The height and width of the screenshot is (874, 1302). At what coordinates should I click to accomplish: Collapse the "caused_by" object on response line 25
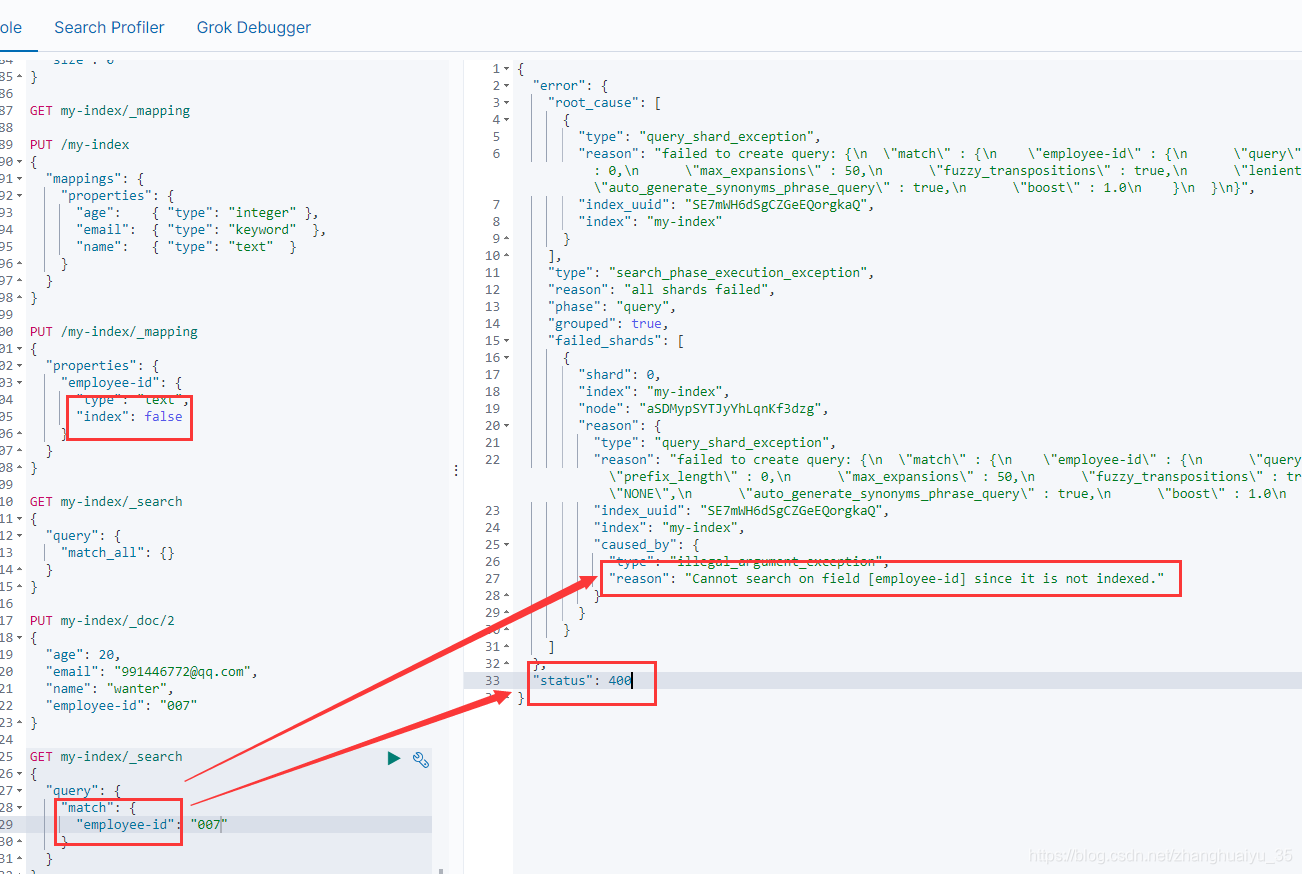508,544
